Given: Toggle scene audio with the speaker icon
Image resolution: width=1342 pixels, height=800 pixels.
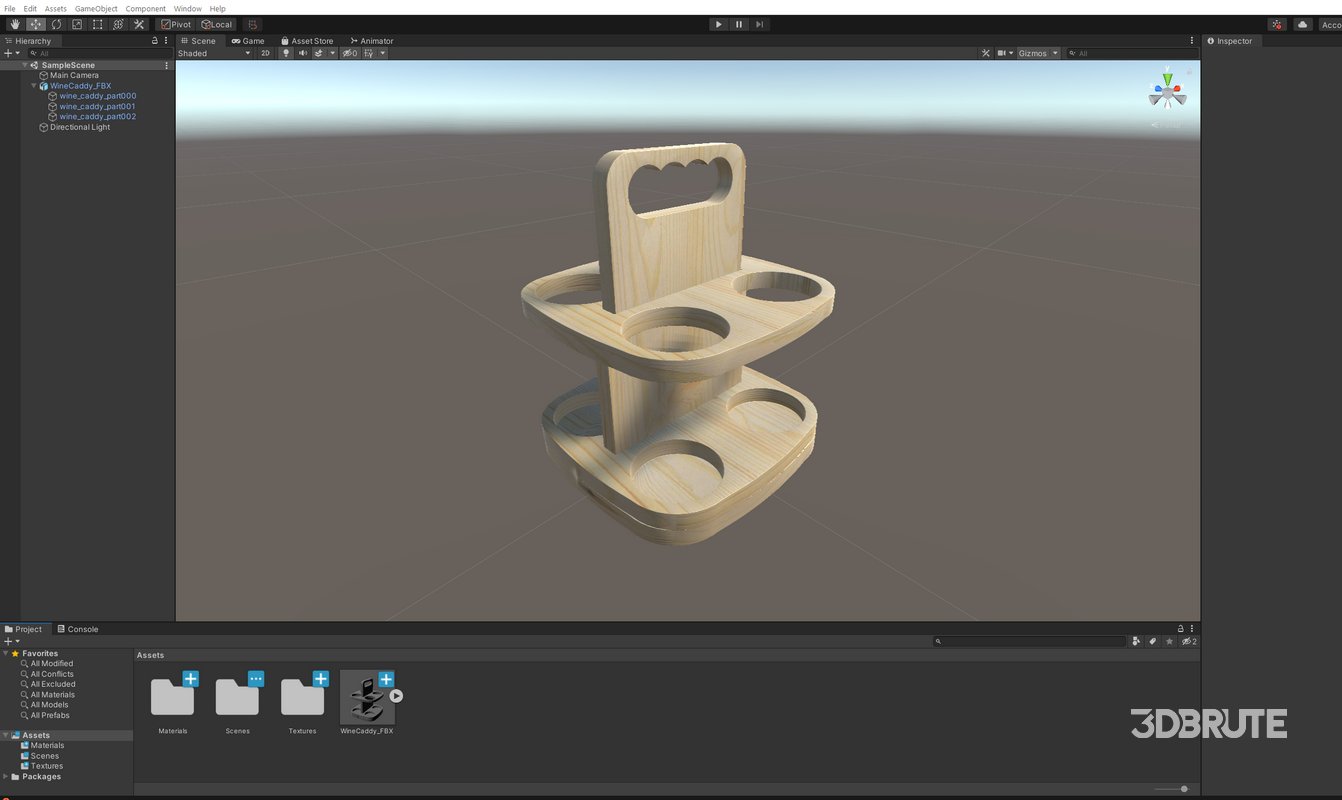Looking at the screenshot, I should 303,53.
